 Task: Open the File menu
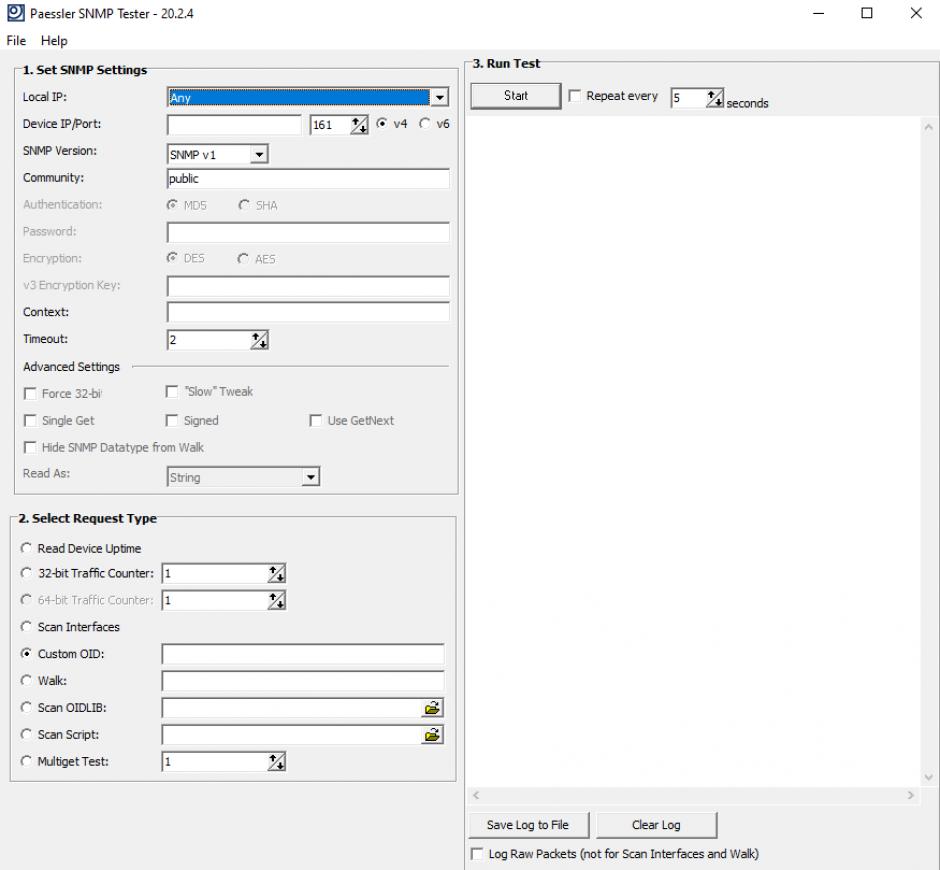point(16,40)
